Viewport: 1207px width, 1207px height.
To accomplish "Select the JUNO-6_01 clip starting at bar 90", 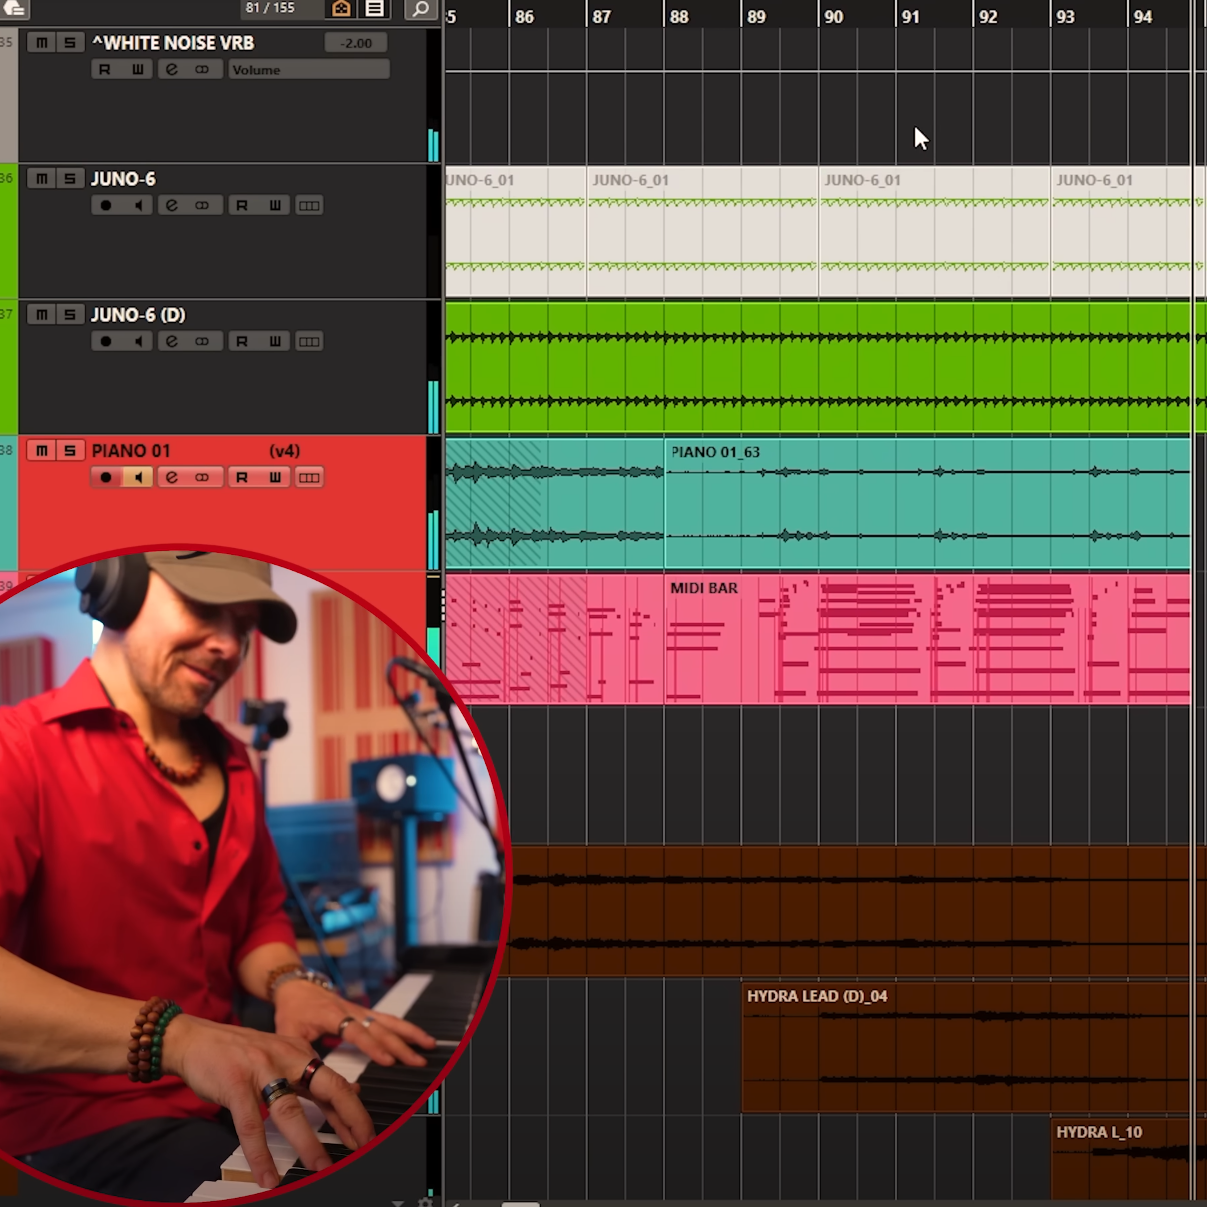I will (934, 232).
